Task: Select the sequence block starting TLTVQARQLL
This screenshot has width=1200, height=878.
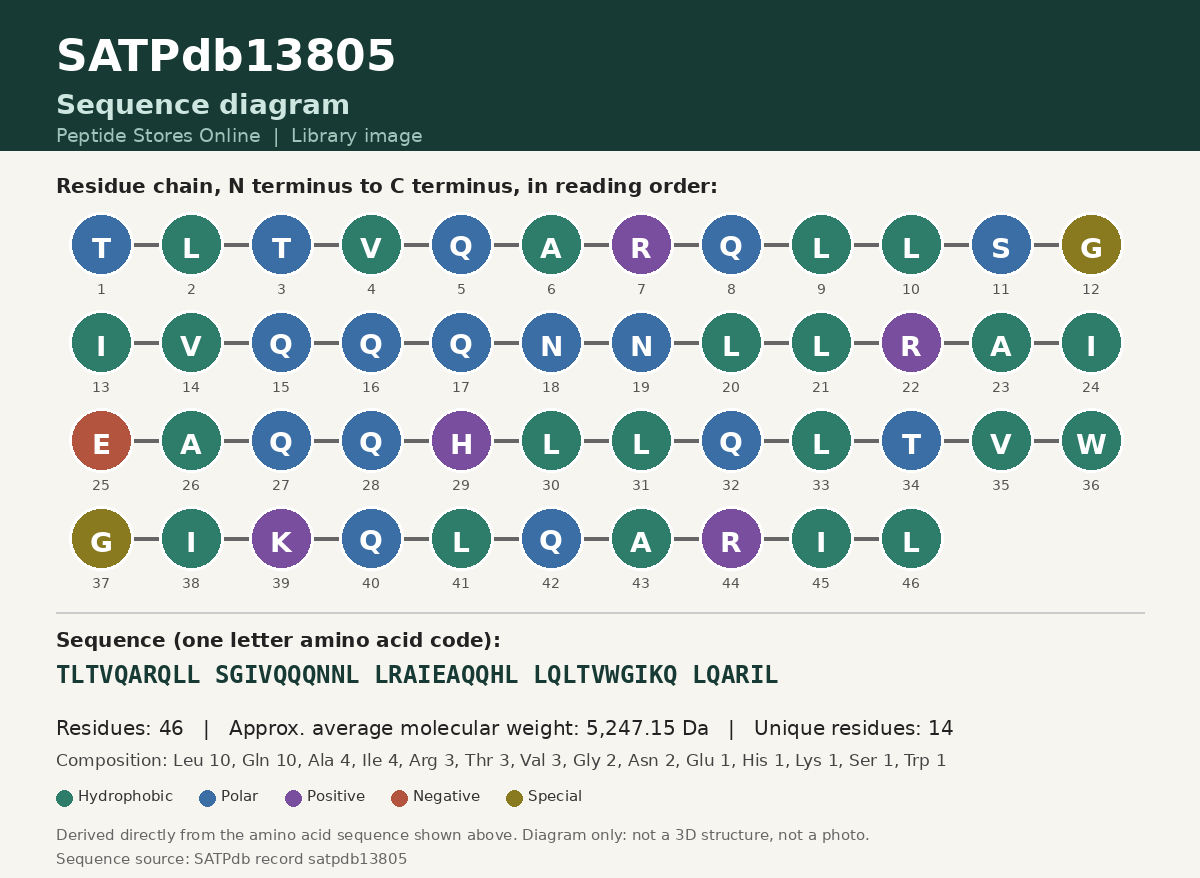Action: click(128, 676)
